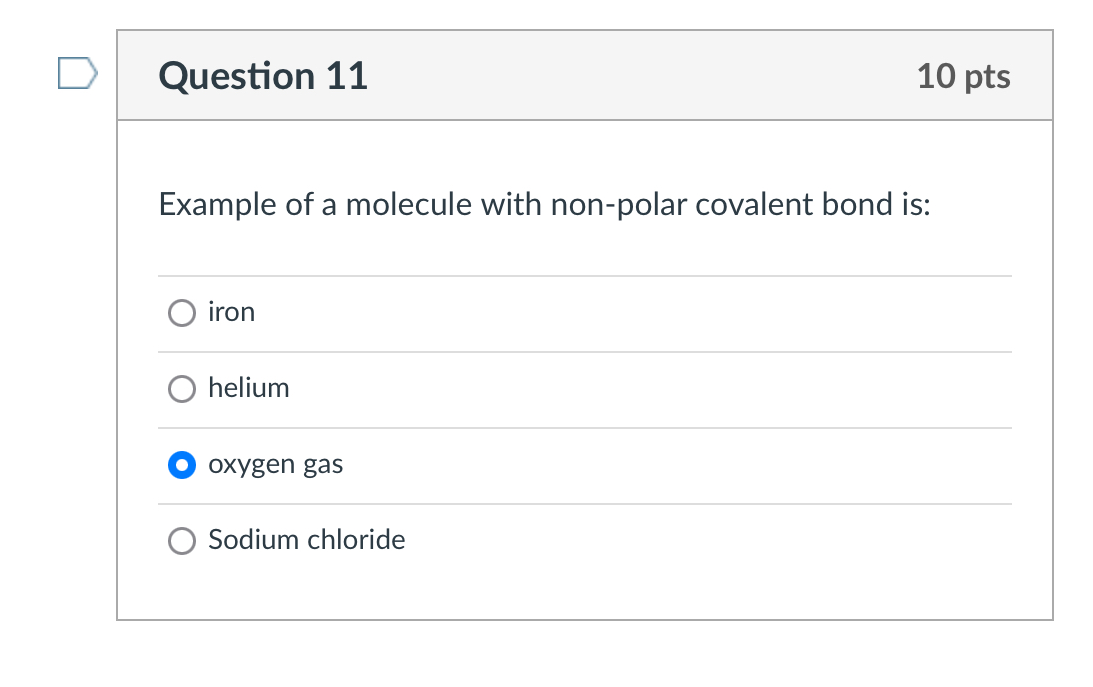Click the iron answer label text
Viewport: 1093px width, 687px height.
tap(231, 312)
